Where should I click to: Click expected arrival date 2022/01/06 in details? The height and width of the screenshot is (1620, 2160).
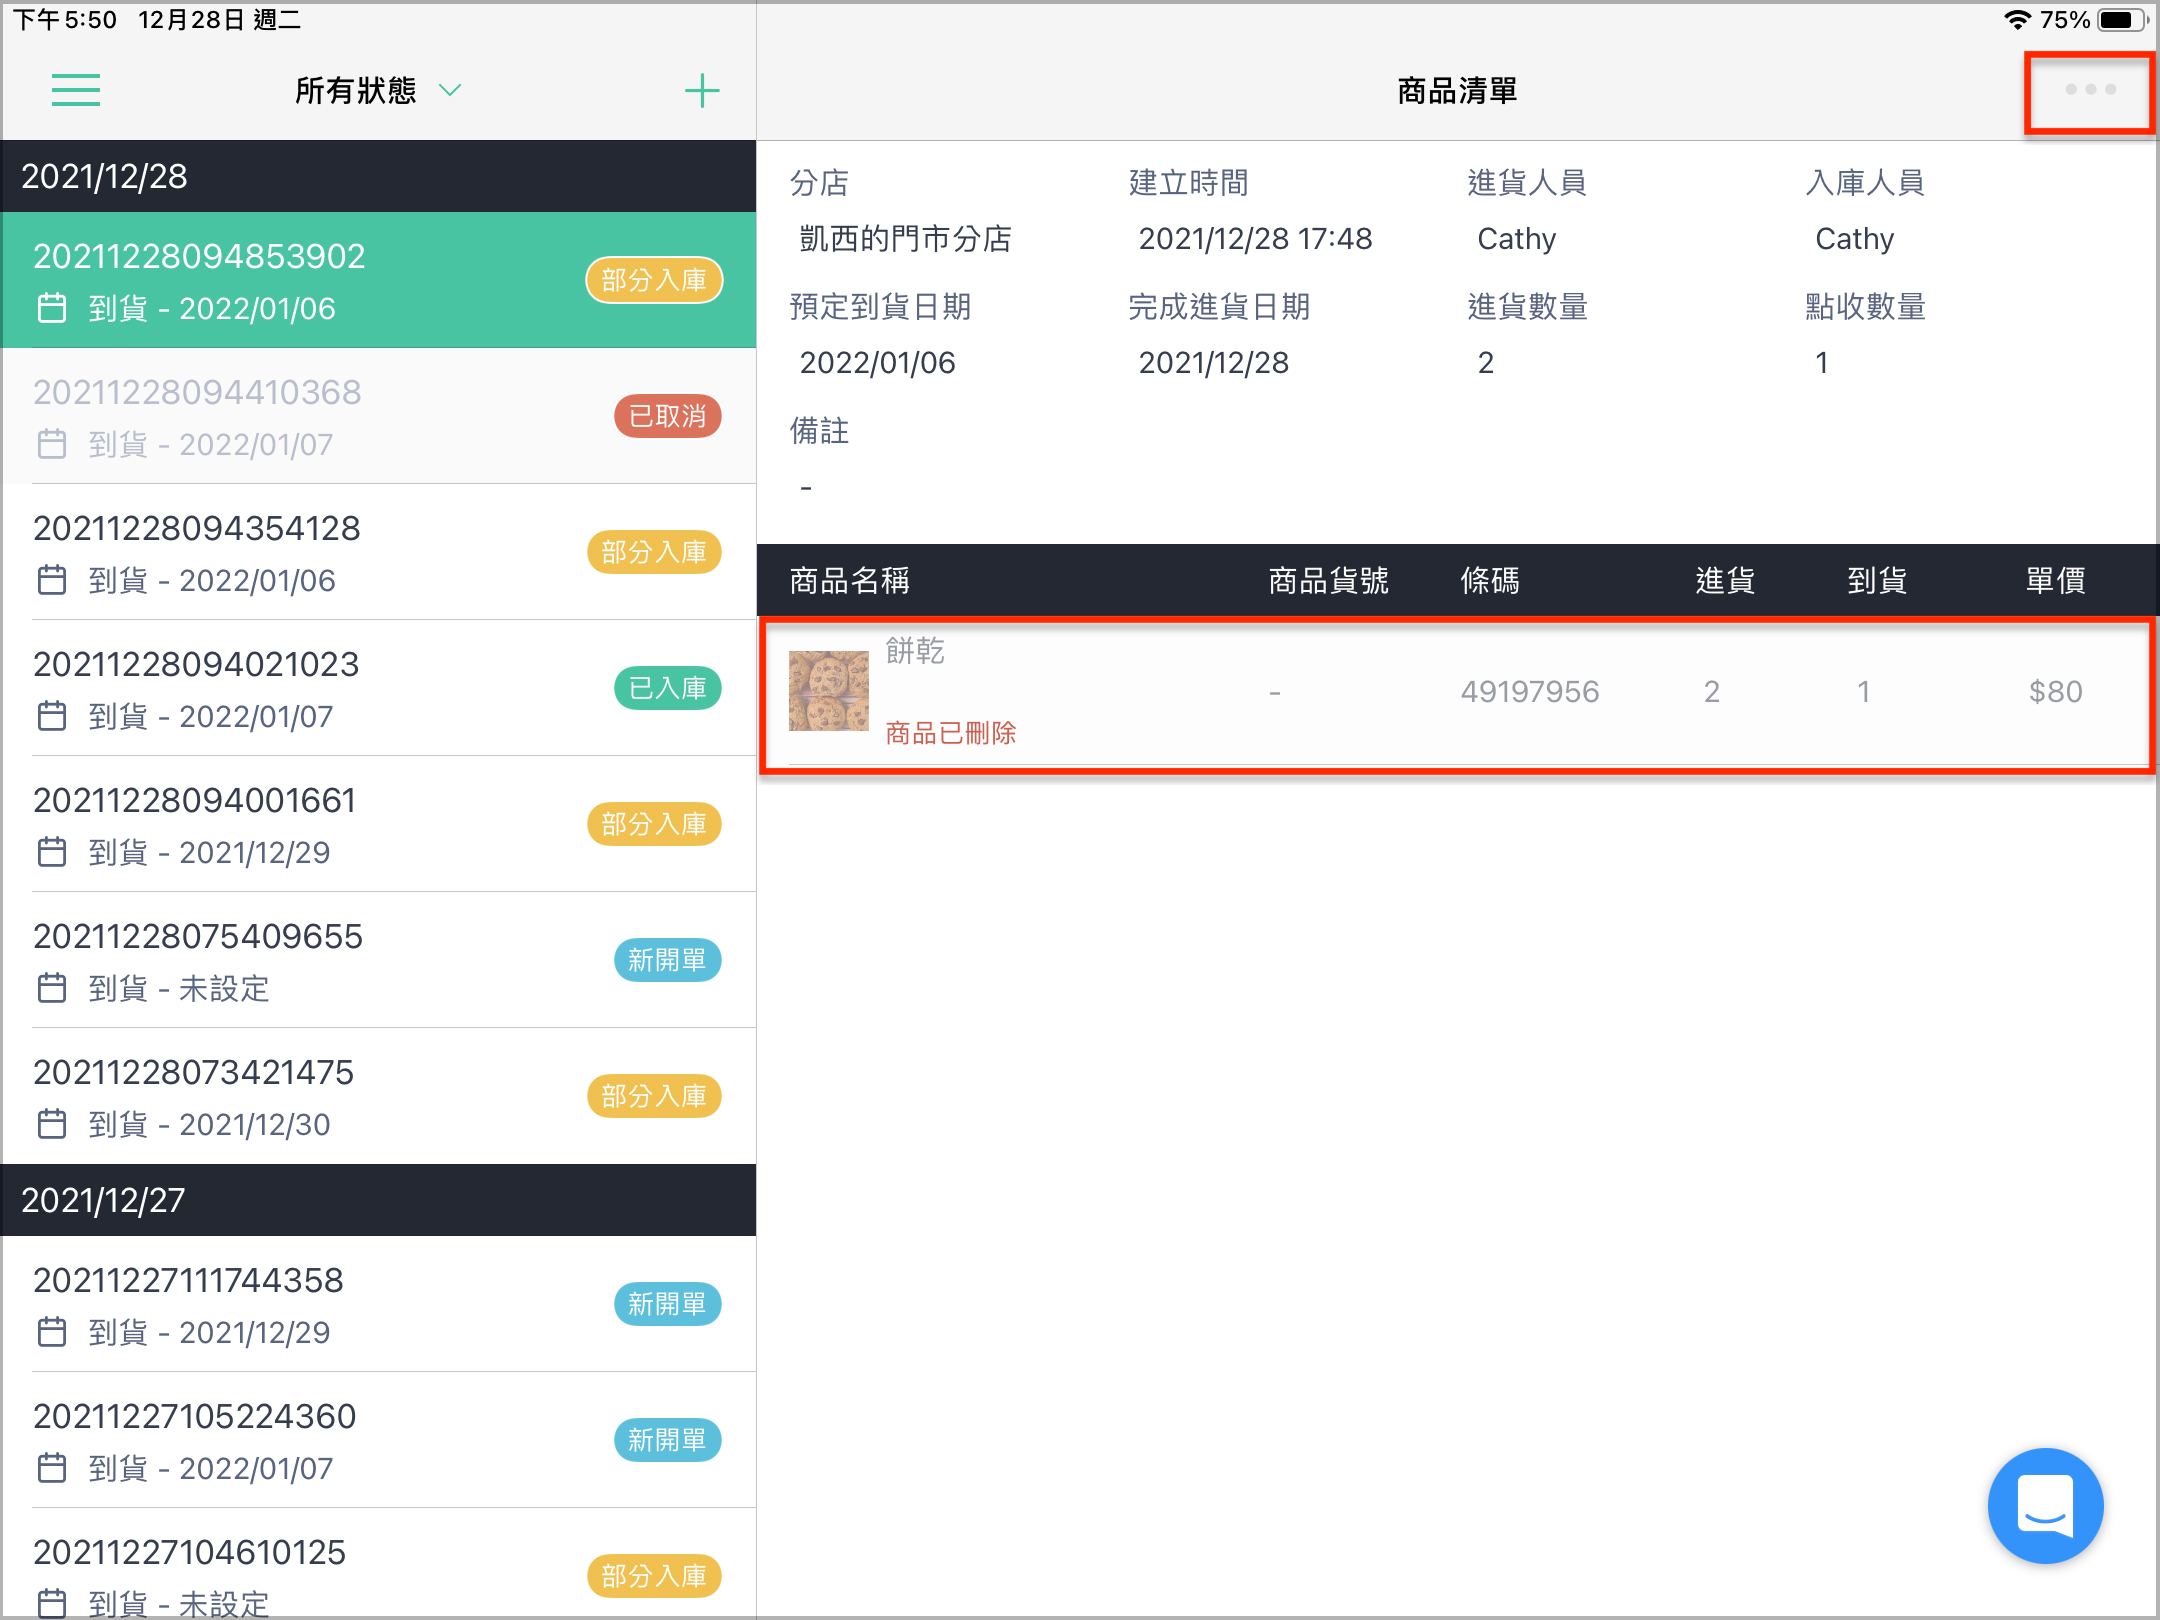[878, 362]
